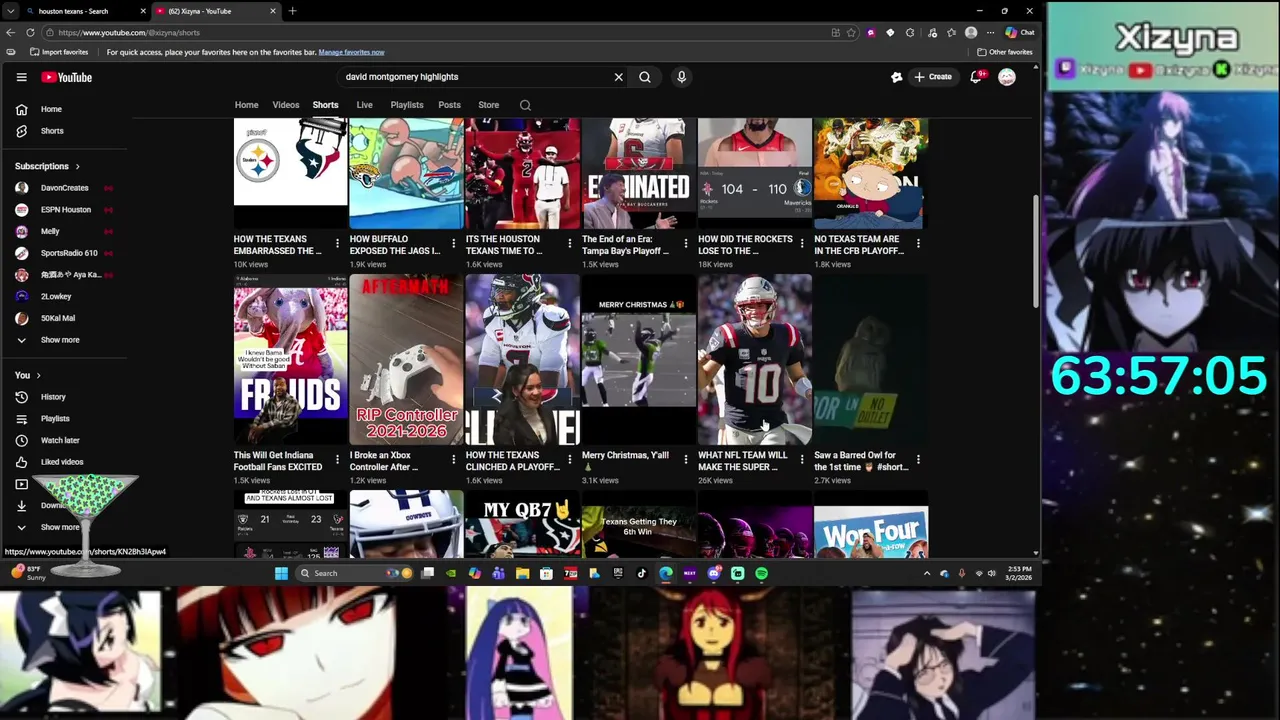Viewport: 1280px width, 720px height.
Task: Switch to channel Videos tab
Action: 286,105
